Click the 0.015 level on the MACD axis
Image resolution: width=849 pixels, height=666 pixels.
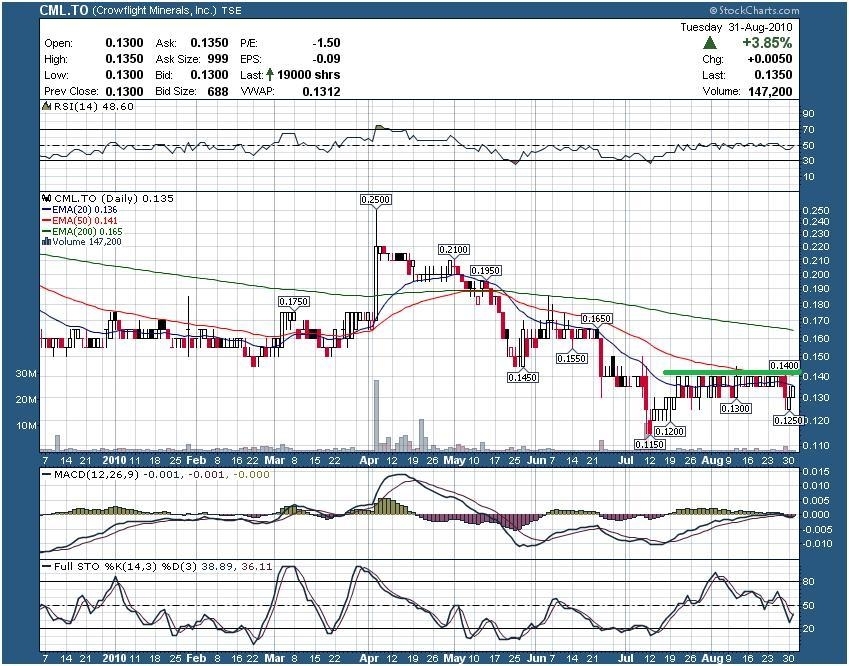tap(816, 472)
